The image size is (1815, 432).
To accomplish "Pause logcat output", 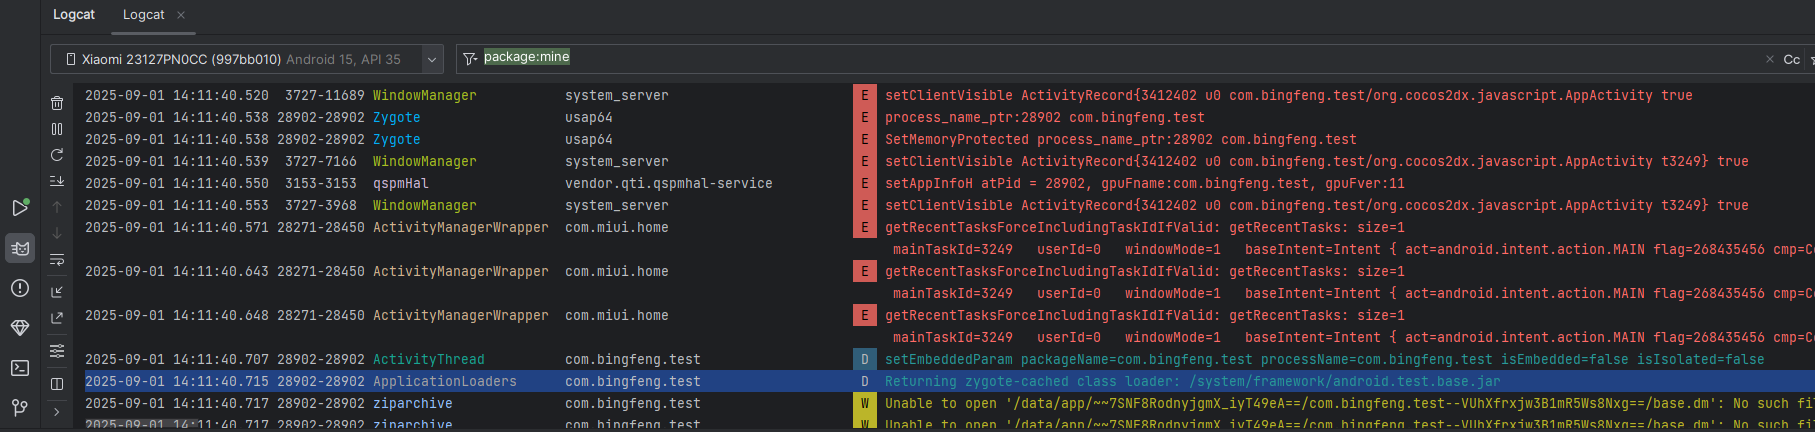I will click(x=57, y=129).
